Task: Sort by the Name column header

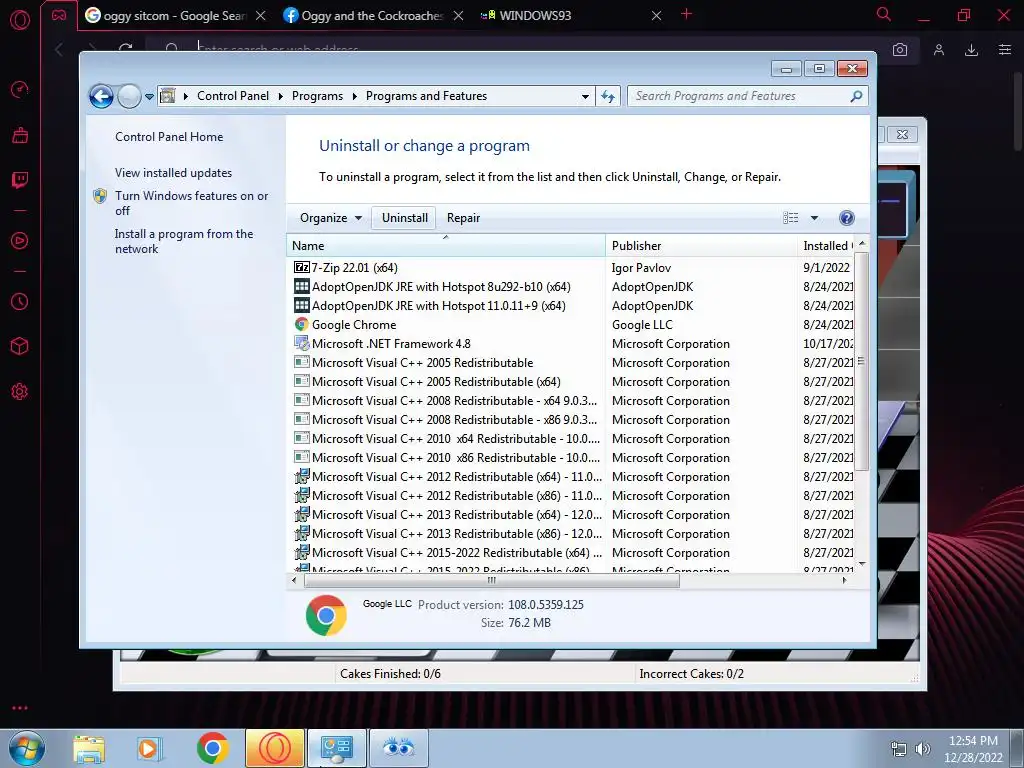Action: coord(446,246)
